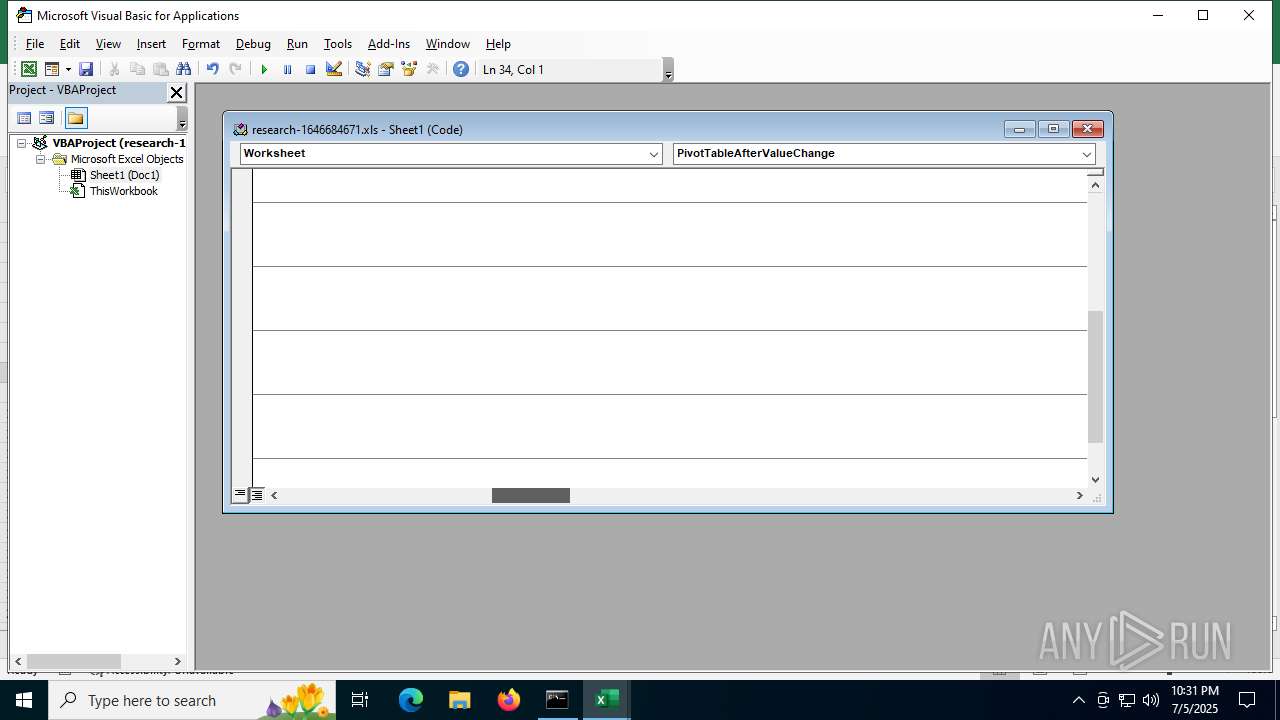Open the Format menu
This screenshot has width=1280, height=720.
[x=201, y=44]
